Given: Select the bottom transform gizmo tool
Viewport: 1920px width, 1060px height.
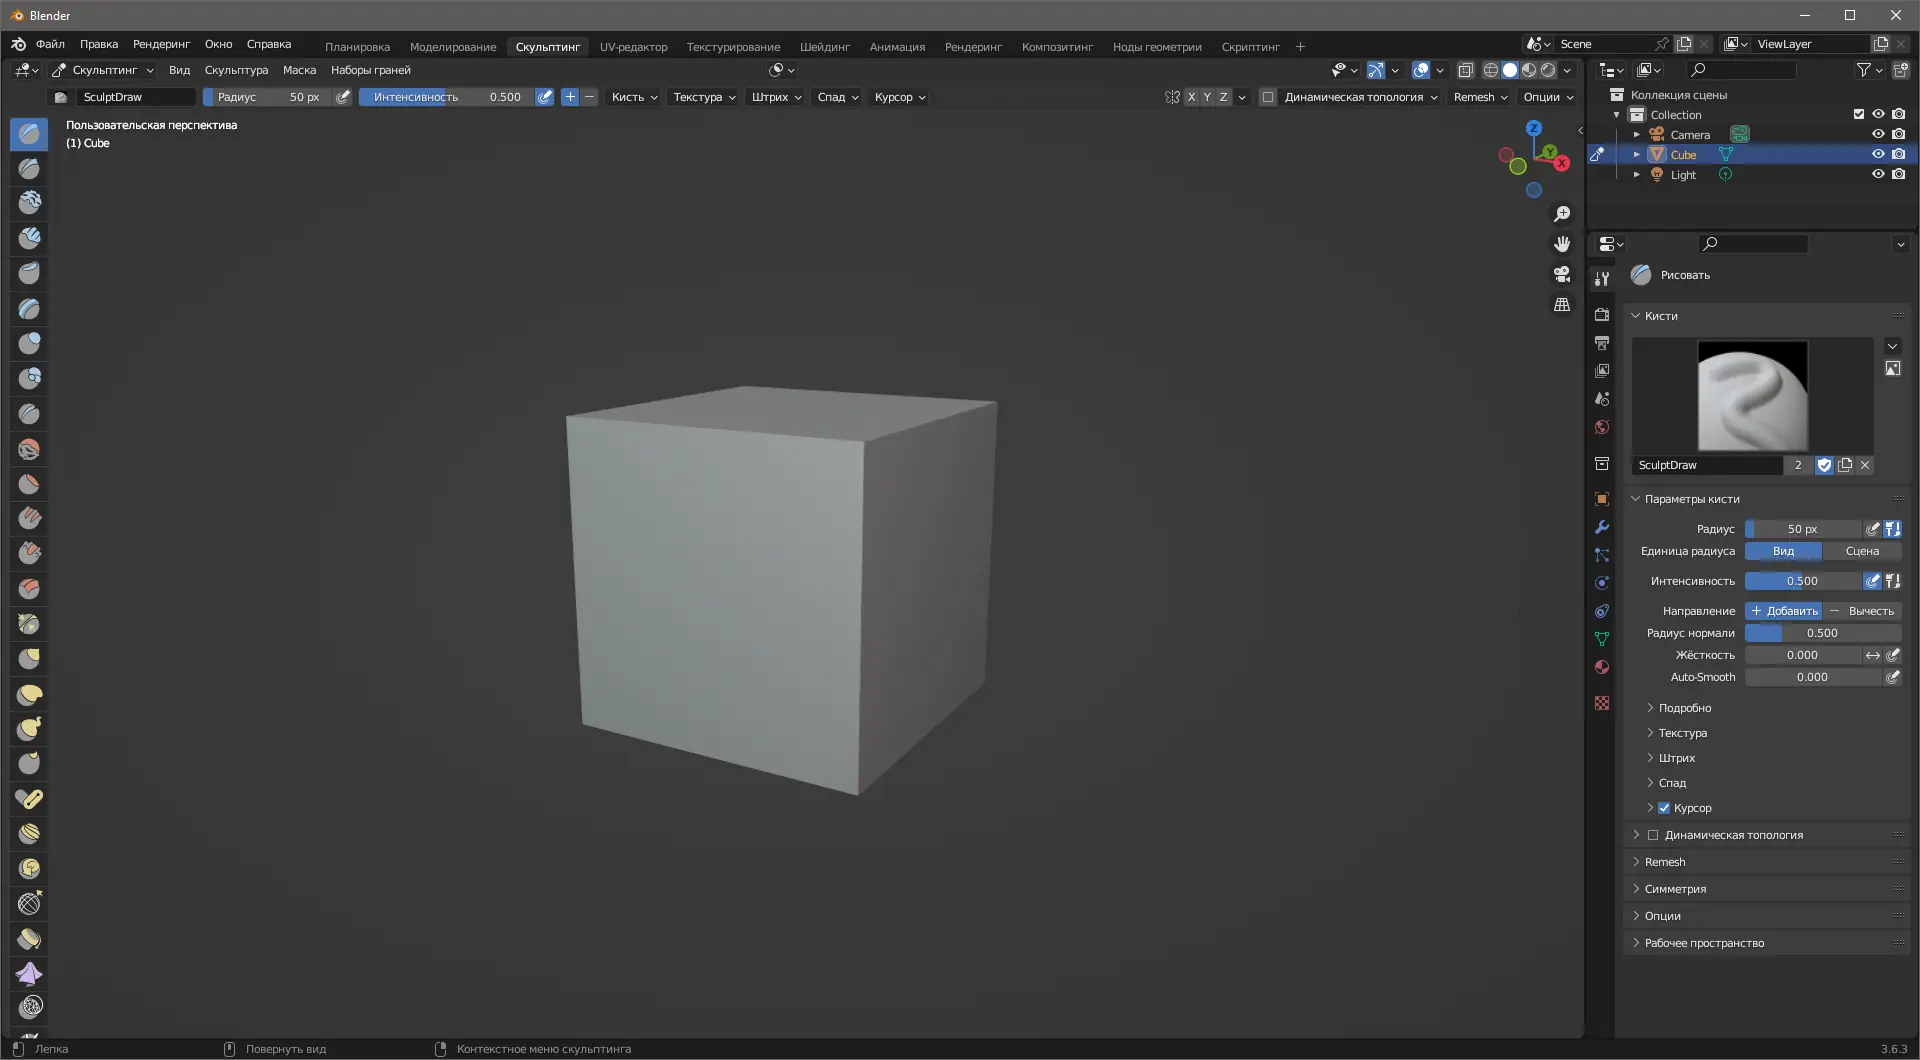Looking at the screenshot, I should tap(30, 1007).
